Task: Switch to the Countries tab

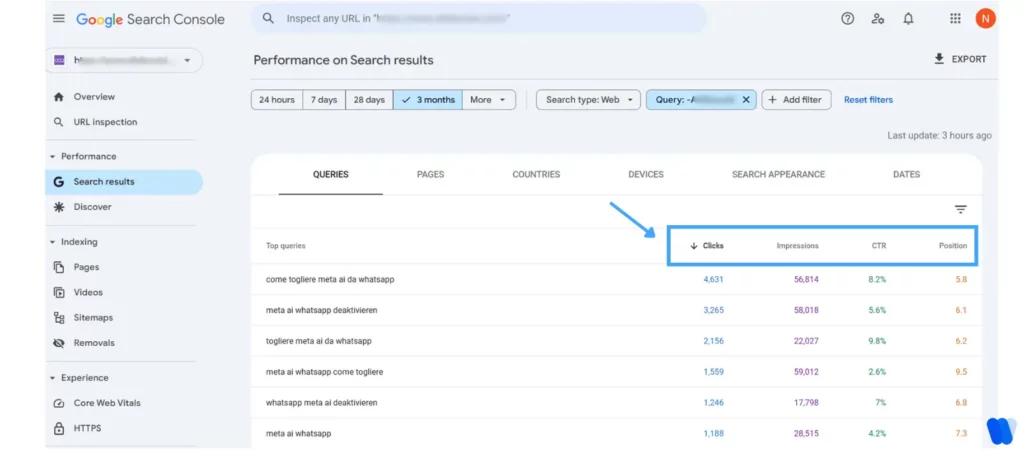Action: pyautogui.click(x=536, y=174)
